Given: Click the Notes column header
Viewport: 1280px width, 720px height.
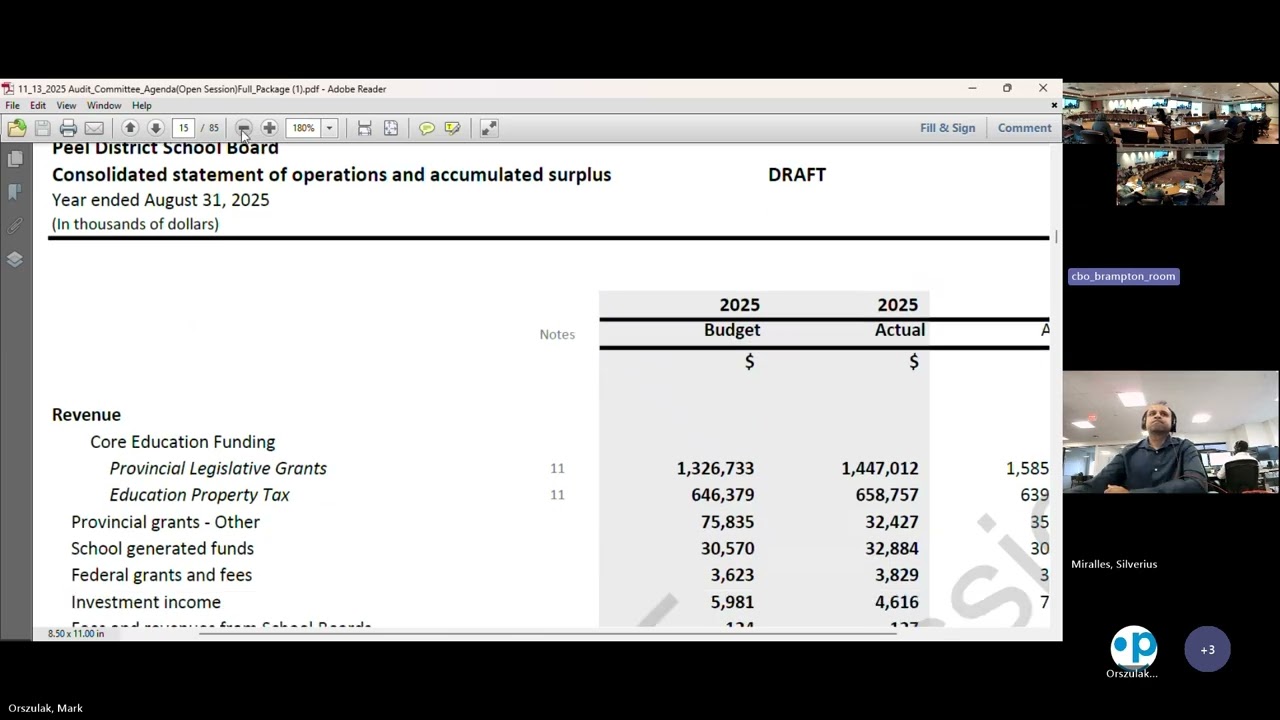Looking at the screenshot, I should [x=557, y=334].
